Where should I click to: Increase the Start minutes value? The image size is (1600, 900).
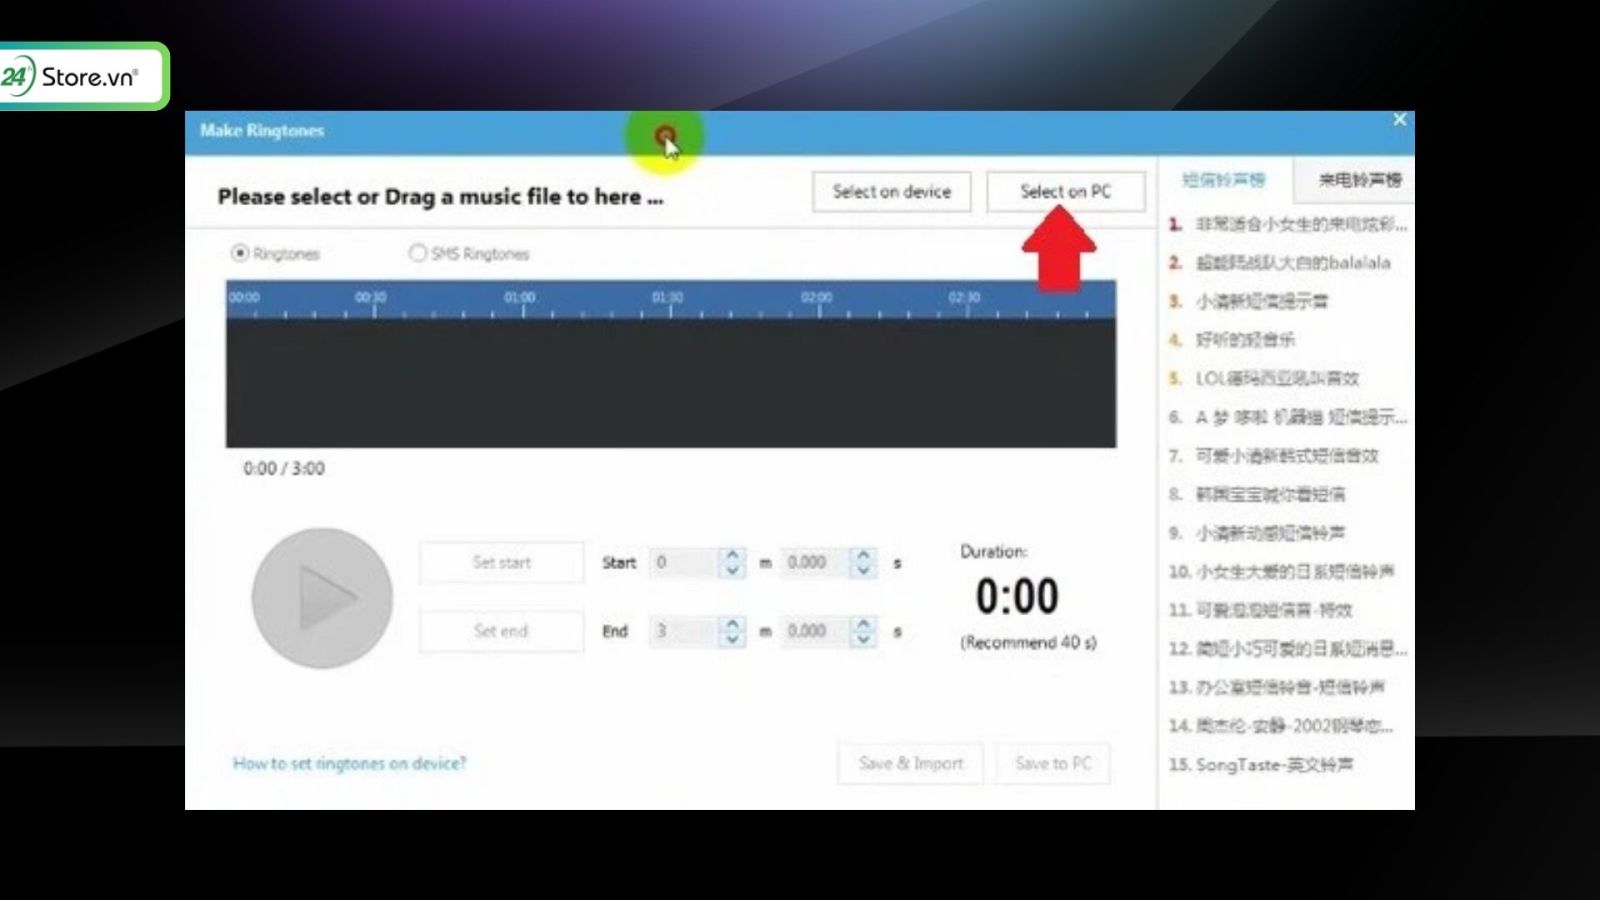pyautogui.click(x=732, y=555)
